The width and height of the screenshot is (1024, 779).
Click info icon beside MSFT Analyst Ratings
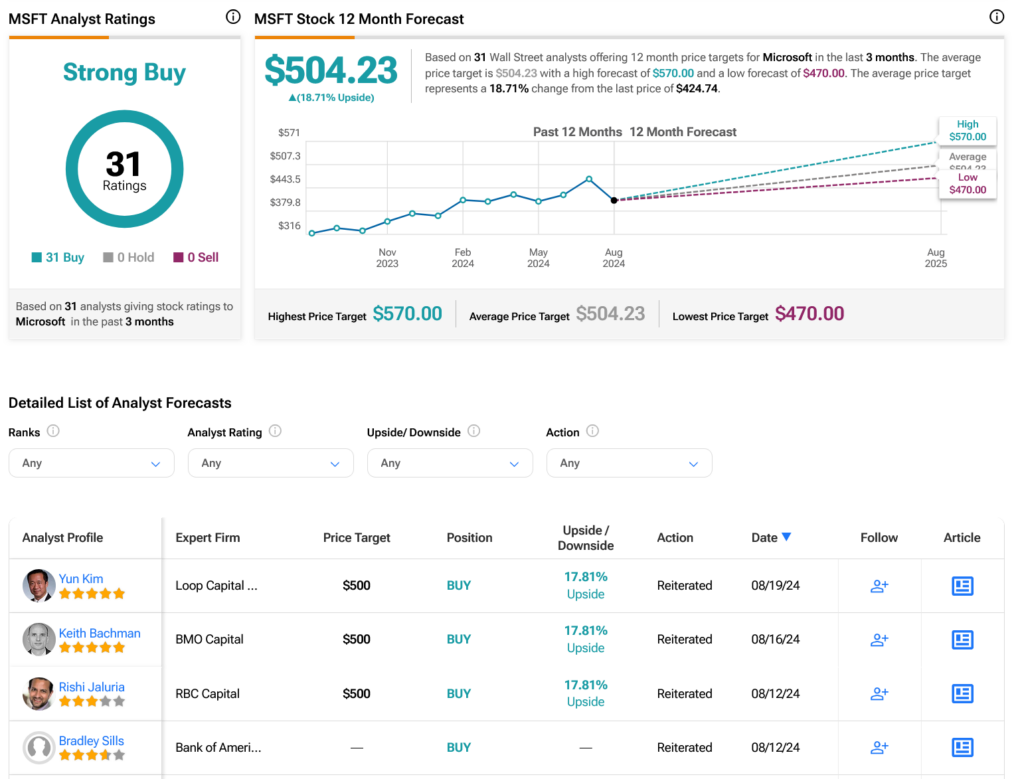point(233,17)
